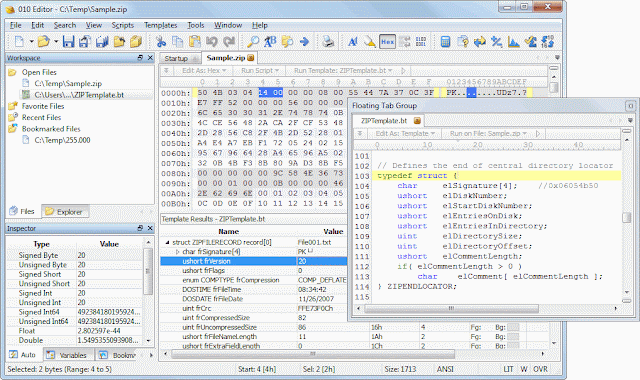This screenshot has height=380, width=640.
Task: Switch to the Variables inspector tab
Action: pos(68,355)
